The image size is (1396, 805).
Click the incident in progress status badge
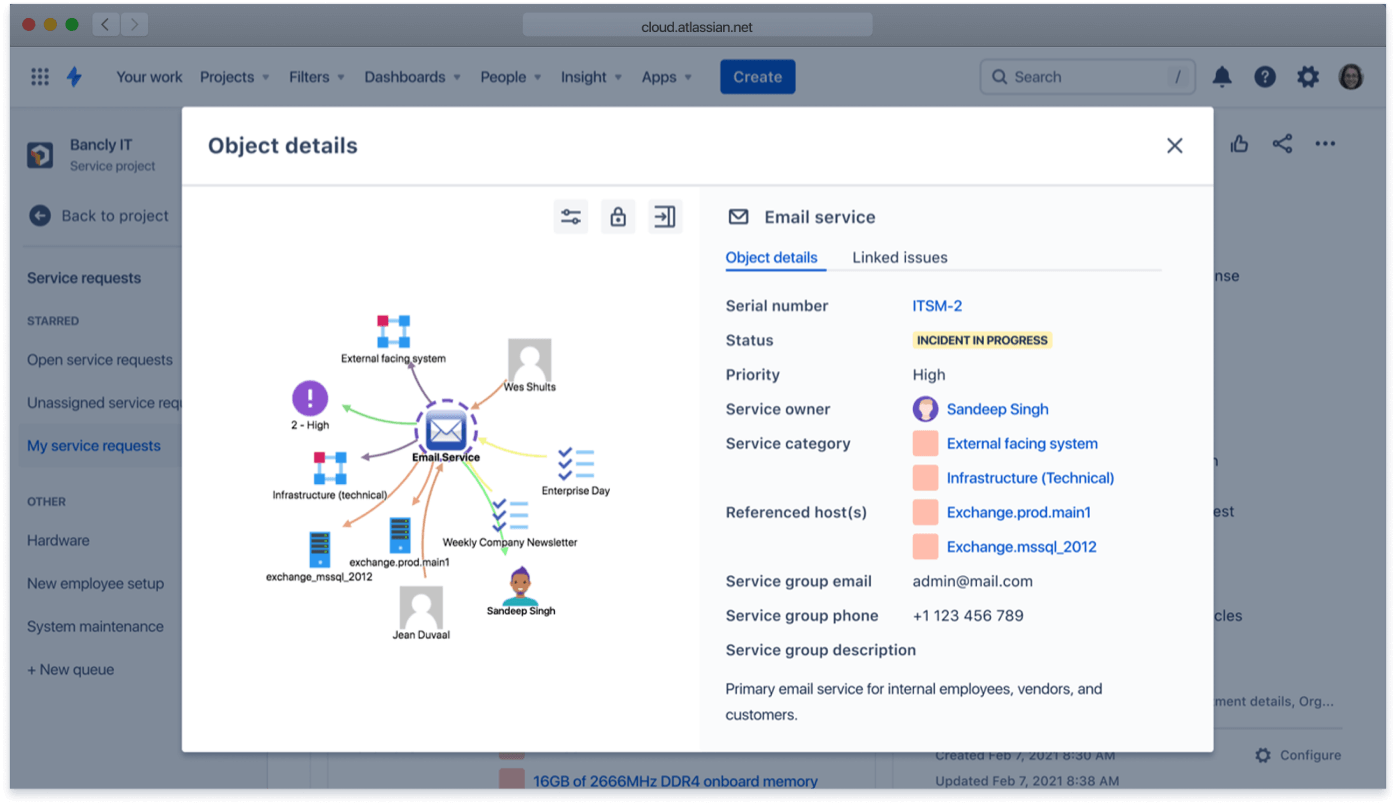pos(981,340)
